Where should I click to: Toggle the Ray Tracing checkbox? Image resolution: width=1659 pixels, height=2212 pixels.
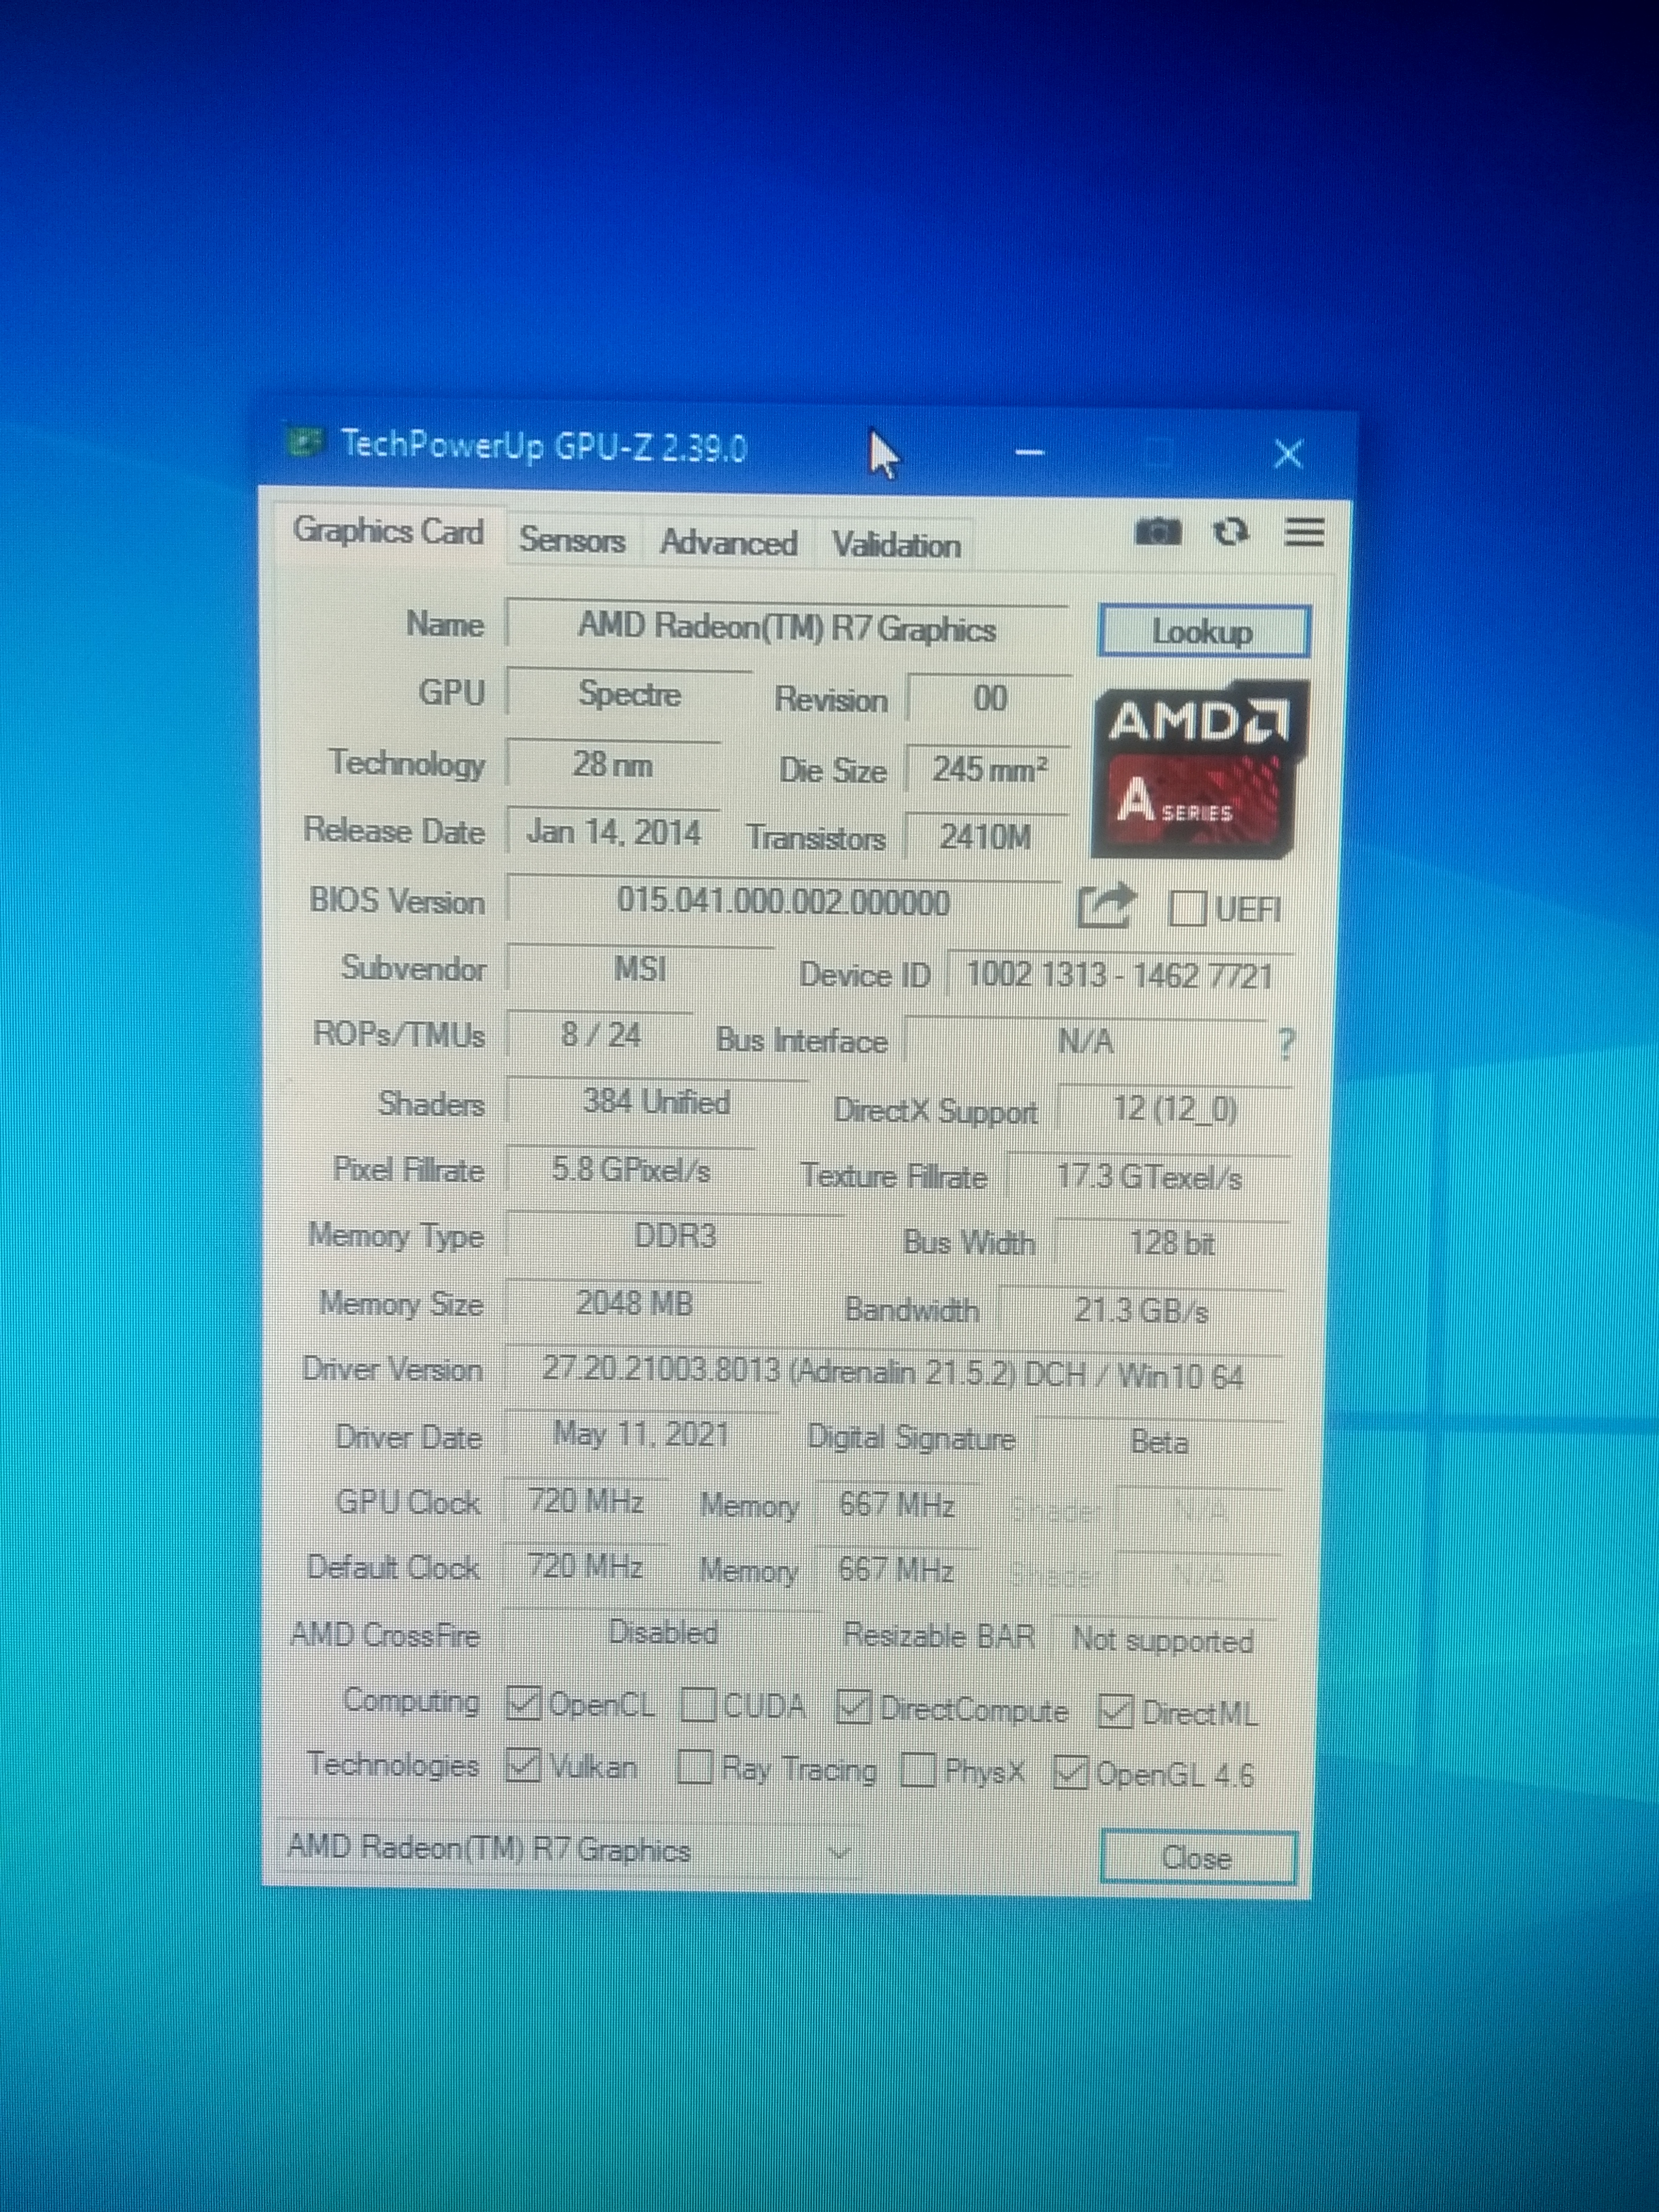pos(695,1767)
